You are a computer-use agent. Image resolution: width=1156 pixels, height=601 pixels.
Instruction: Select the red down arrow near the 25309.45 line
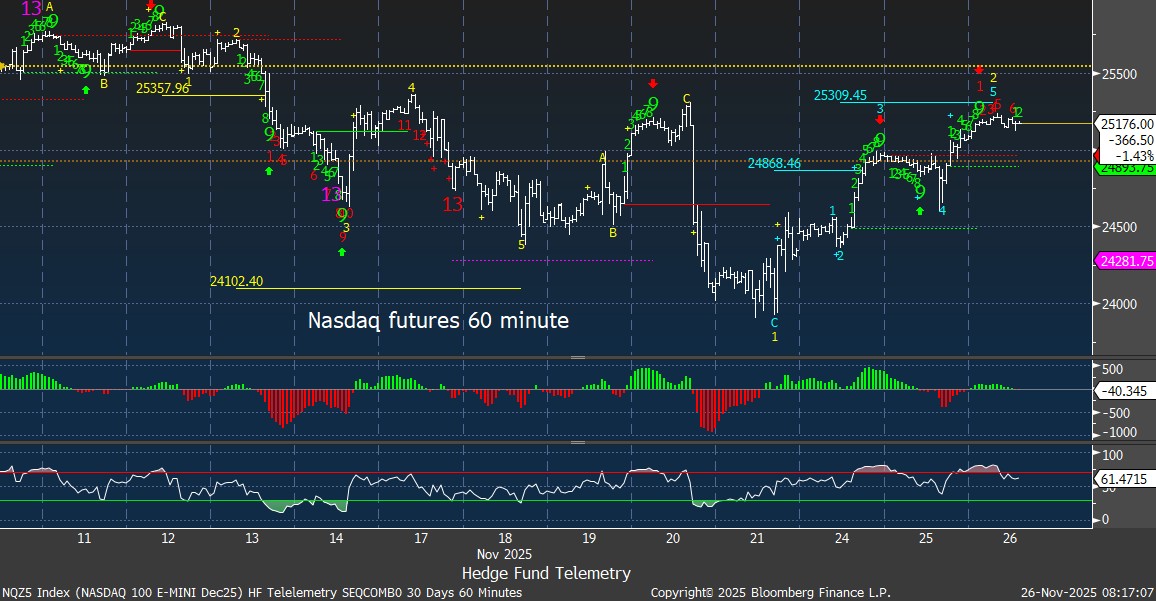pos(879,145)
